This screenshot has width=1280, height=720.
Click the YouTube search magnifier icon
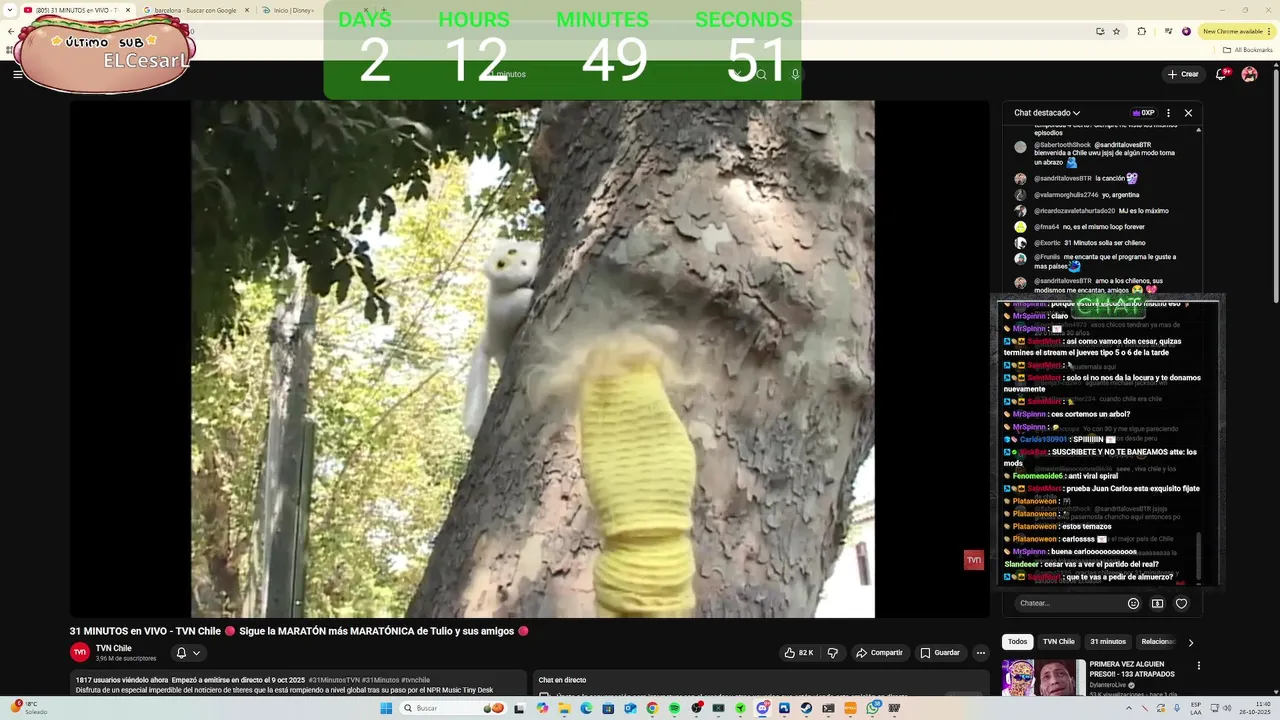[761, 74]
